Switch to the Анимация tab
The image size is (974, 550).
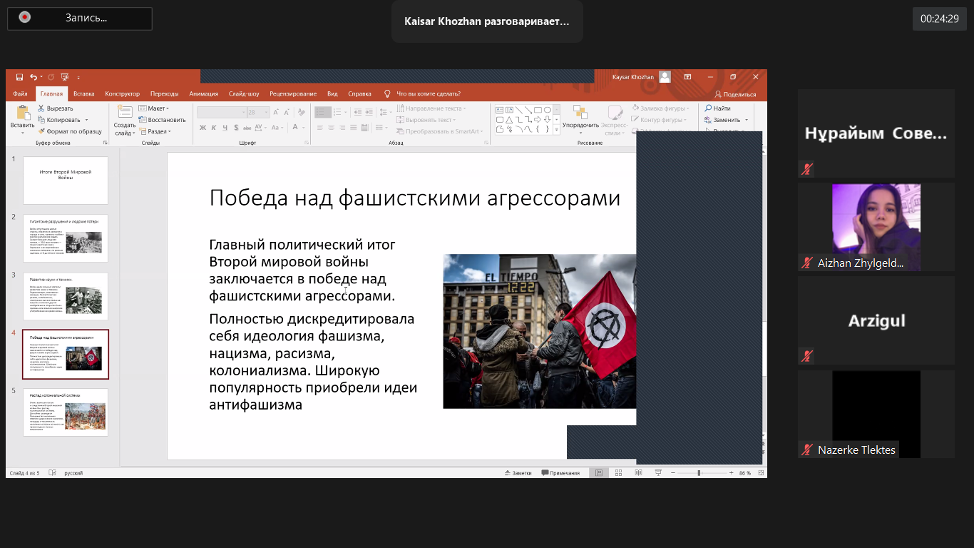tap(204, 94)
